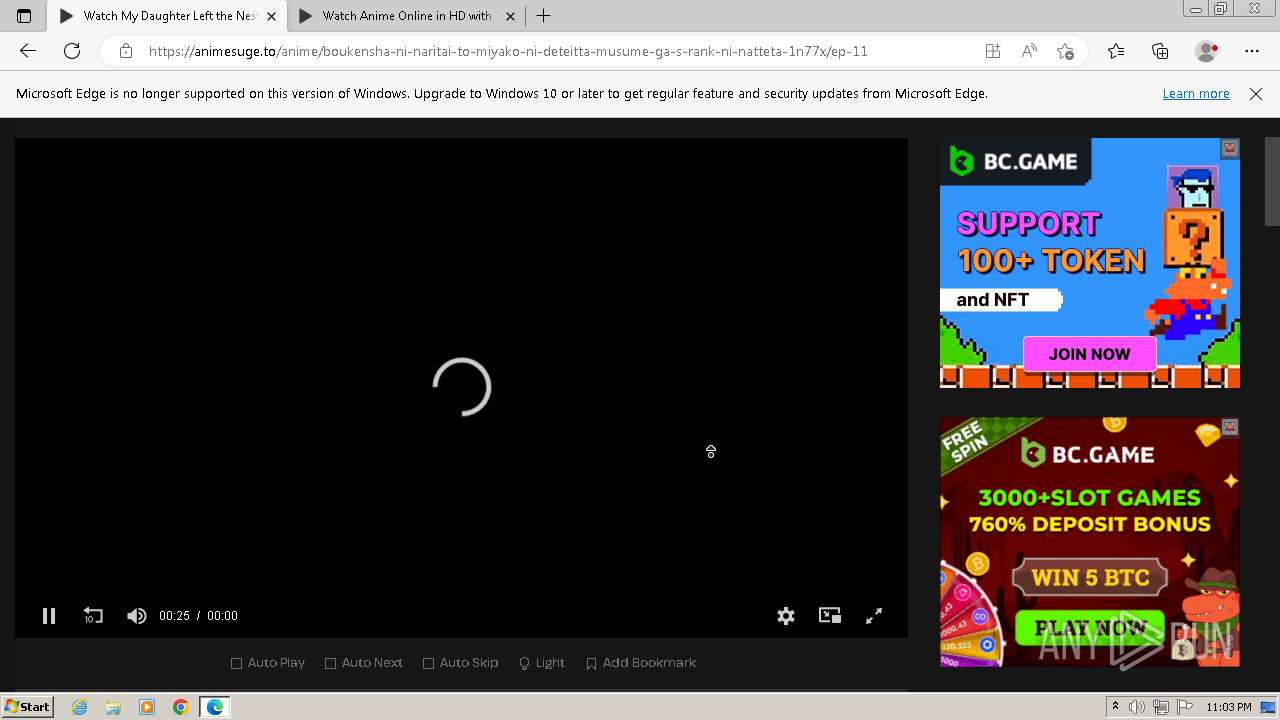Viewport: 1280px width, 720px height.
Task: Open Edge settings and more menu
Action: [x=1252, y=51]
